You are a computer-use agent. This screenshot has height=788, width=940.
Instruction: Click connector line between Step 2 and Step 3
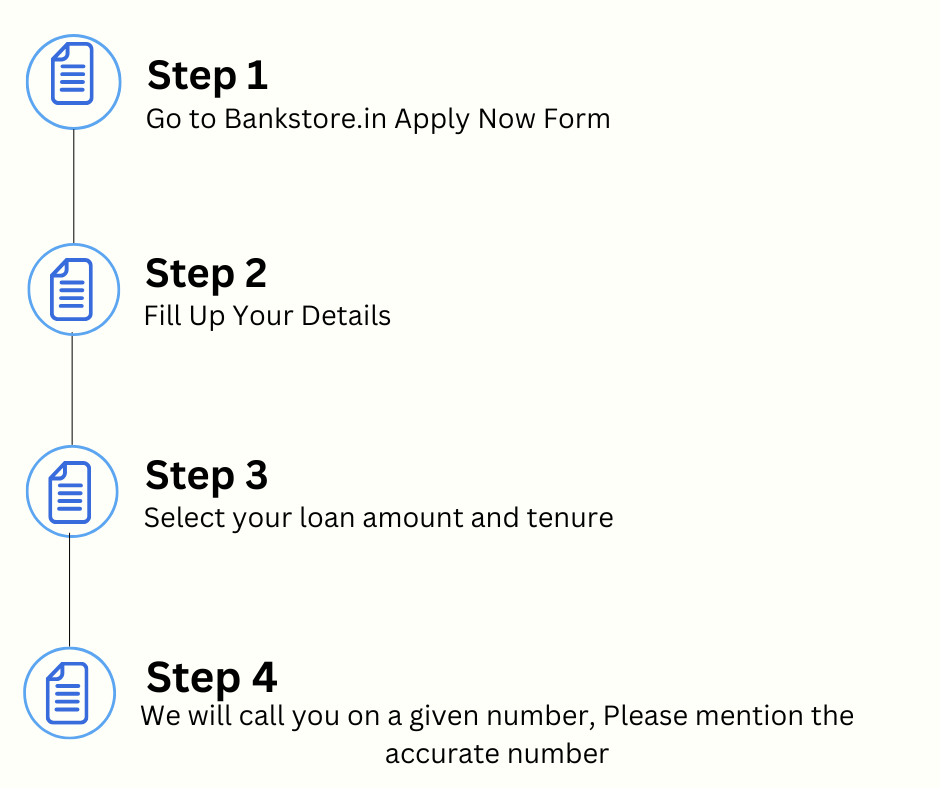point(72,390)
